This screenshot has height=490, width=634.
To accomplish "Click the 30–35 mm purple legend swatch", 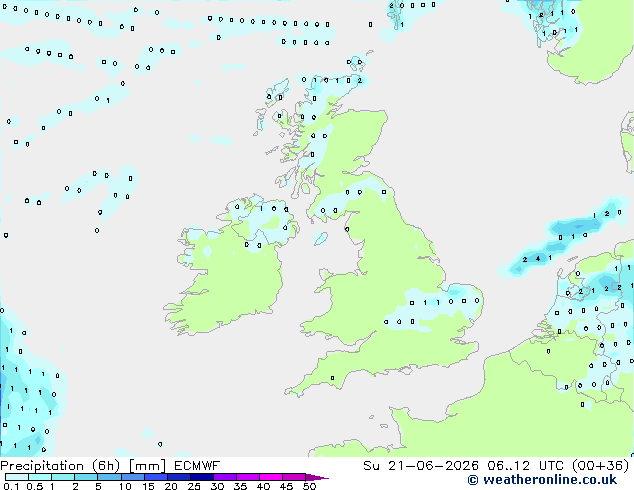I will [x=225, y=477].
